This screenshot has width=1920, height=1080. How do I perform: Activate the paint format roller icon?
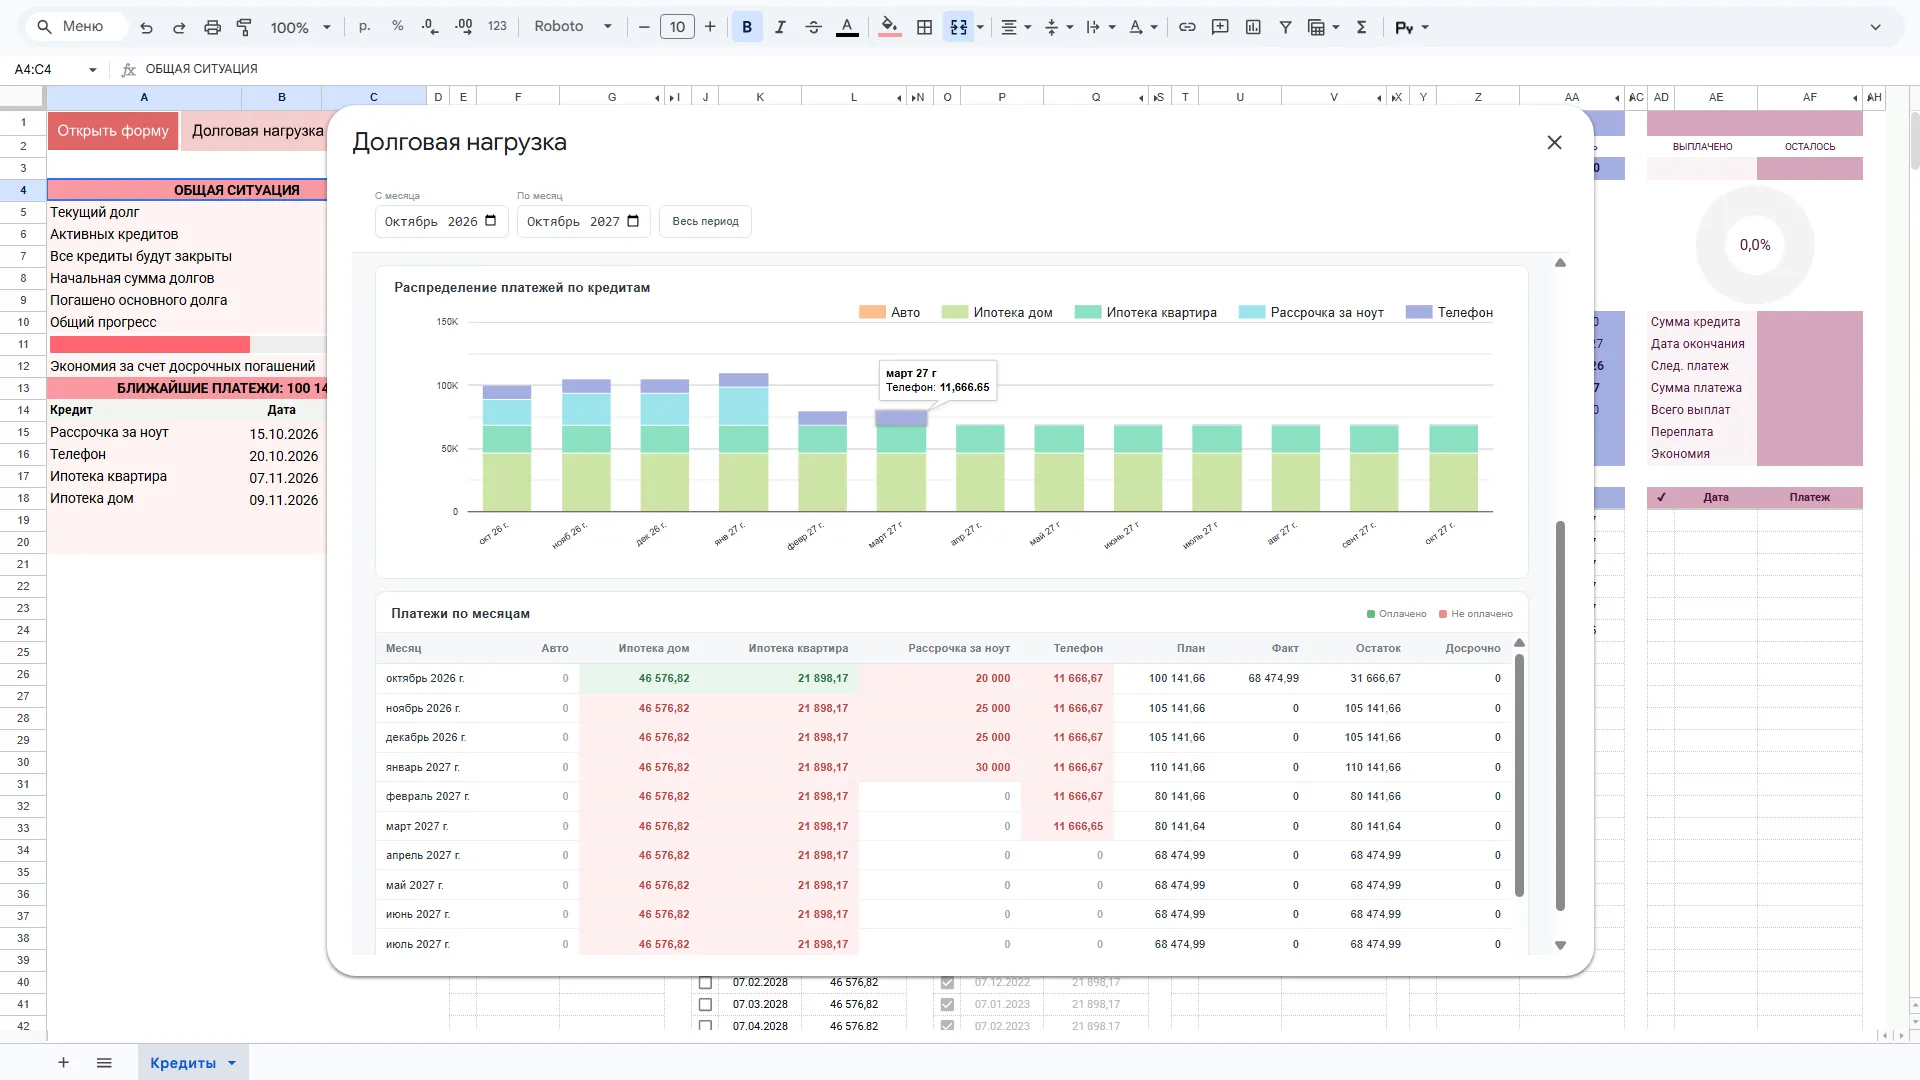click(244, 27)
